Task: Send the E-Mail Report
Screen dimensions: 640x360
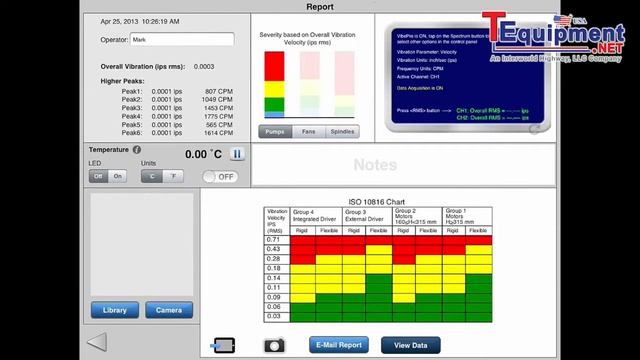Action: click(x=339, y=345)
